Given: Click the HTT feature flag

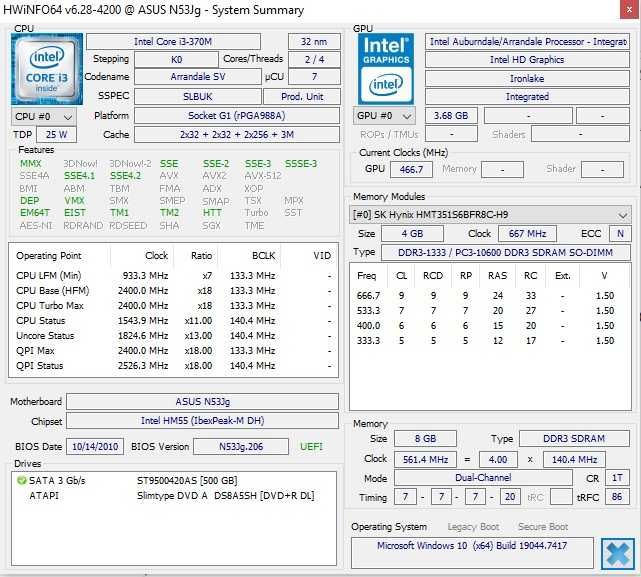Looking at the screenshot, I should click(212, 213).
